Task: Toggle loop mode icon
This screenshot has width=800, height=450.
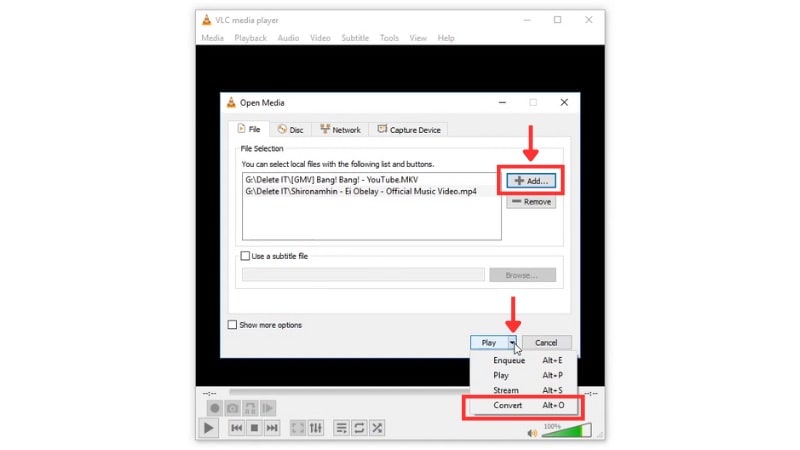Action: pyautogui.click(x=359, y=428)
